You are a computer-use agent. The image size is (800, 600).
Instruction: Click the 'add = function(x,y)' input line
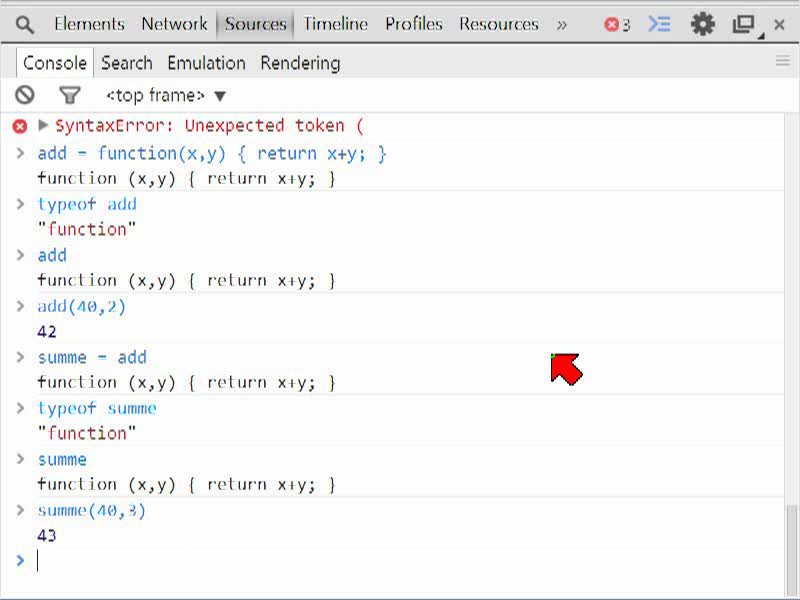point(212,154)
